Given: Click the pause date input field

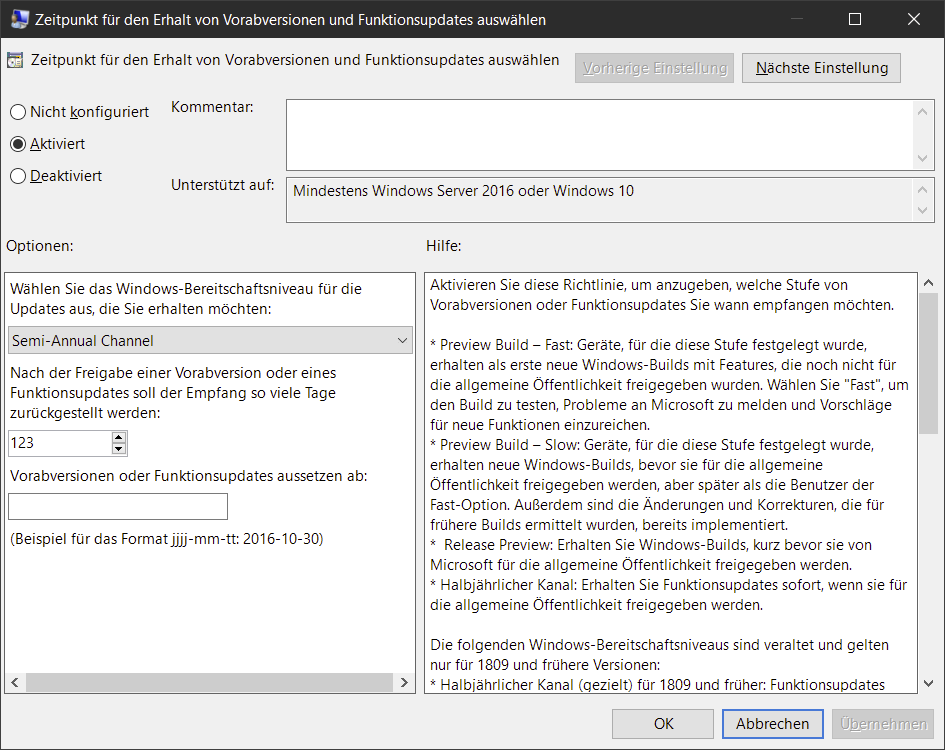Looking at the screenshot, I should [118, 506].
